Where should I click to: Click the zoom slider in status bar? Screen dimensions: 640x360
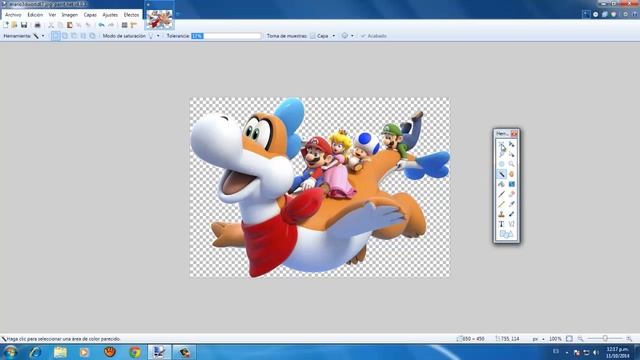coord(605,339)
